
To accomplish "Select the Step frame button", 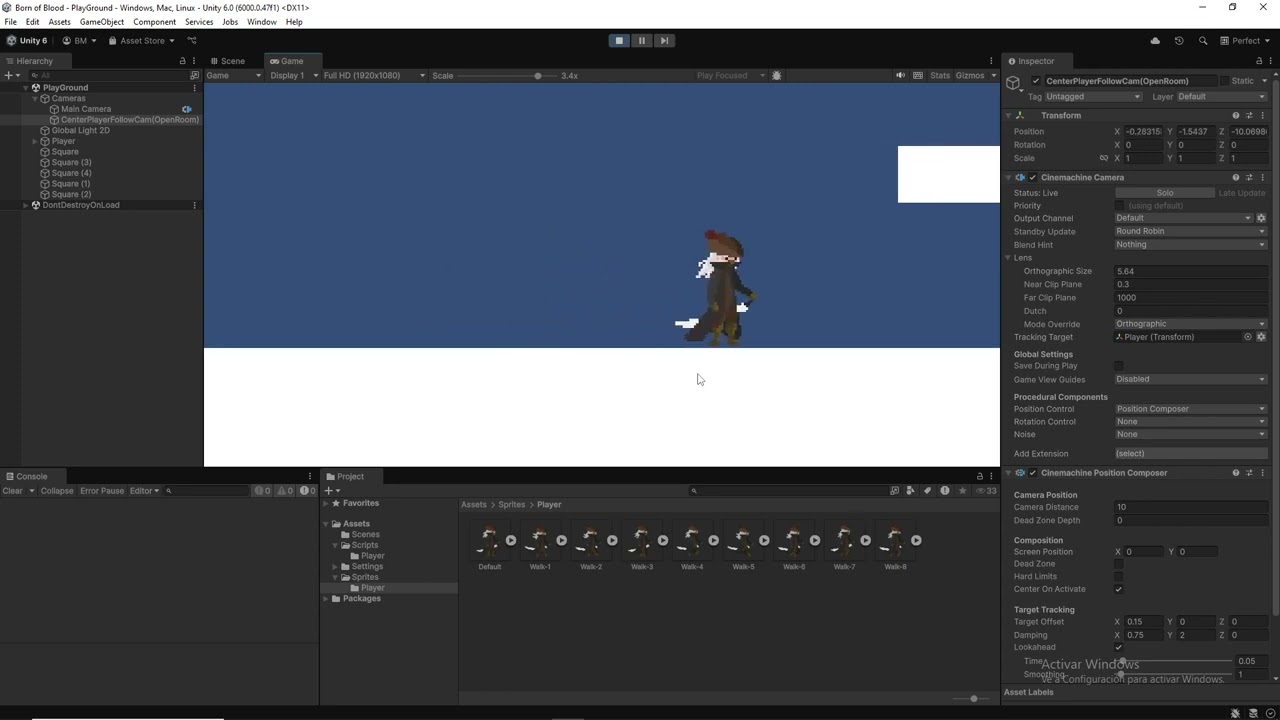I will click(664, 40).
